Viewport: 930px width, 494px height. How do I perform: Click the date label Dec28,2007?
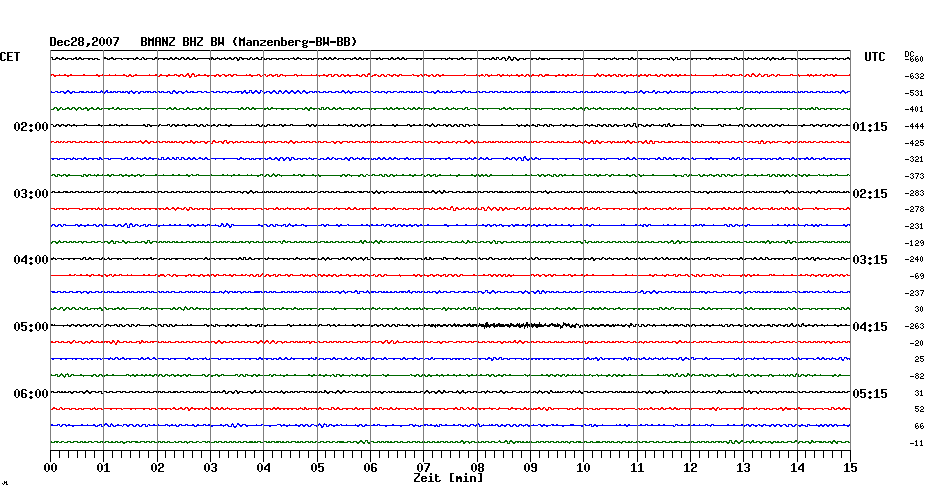[84, 42]
